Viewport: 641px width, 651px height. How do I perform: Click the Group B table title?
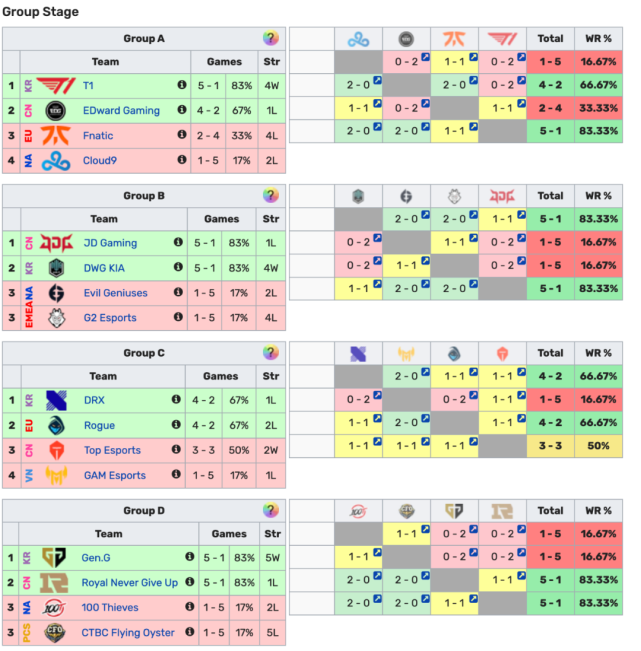tap(143, 196)
